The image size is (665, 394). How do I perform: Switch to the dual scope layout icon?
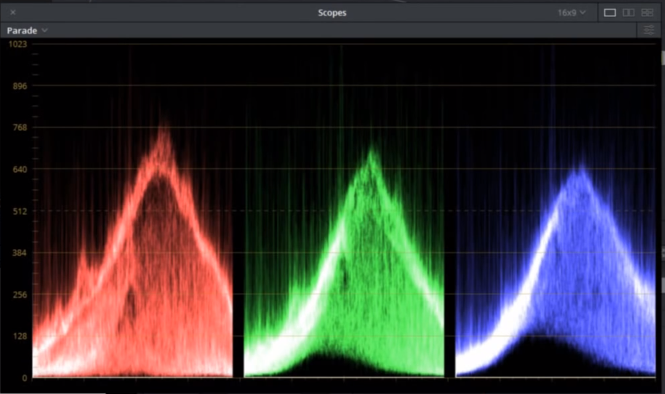[x=629, y=13]
